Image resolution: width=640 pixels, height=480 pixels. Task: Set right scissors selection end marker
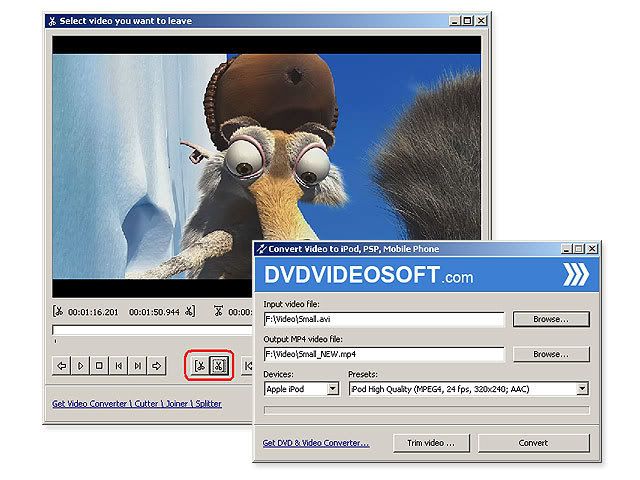(219, 366)
